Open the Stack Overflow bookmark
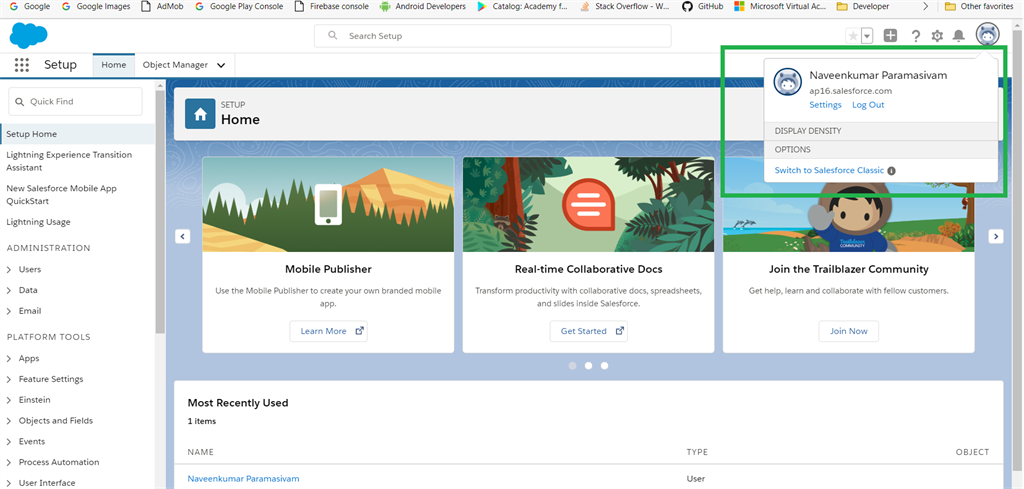The height and width of the screenshot is (489, 1024). point(624,7)
